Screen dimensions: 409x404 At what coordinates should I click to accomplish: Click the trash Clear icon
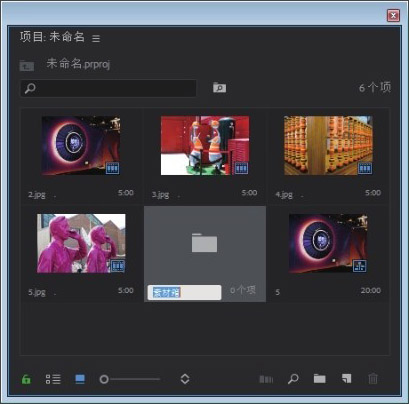pyautogui.click(x=373, y=379)
